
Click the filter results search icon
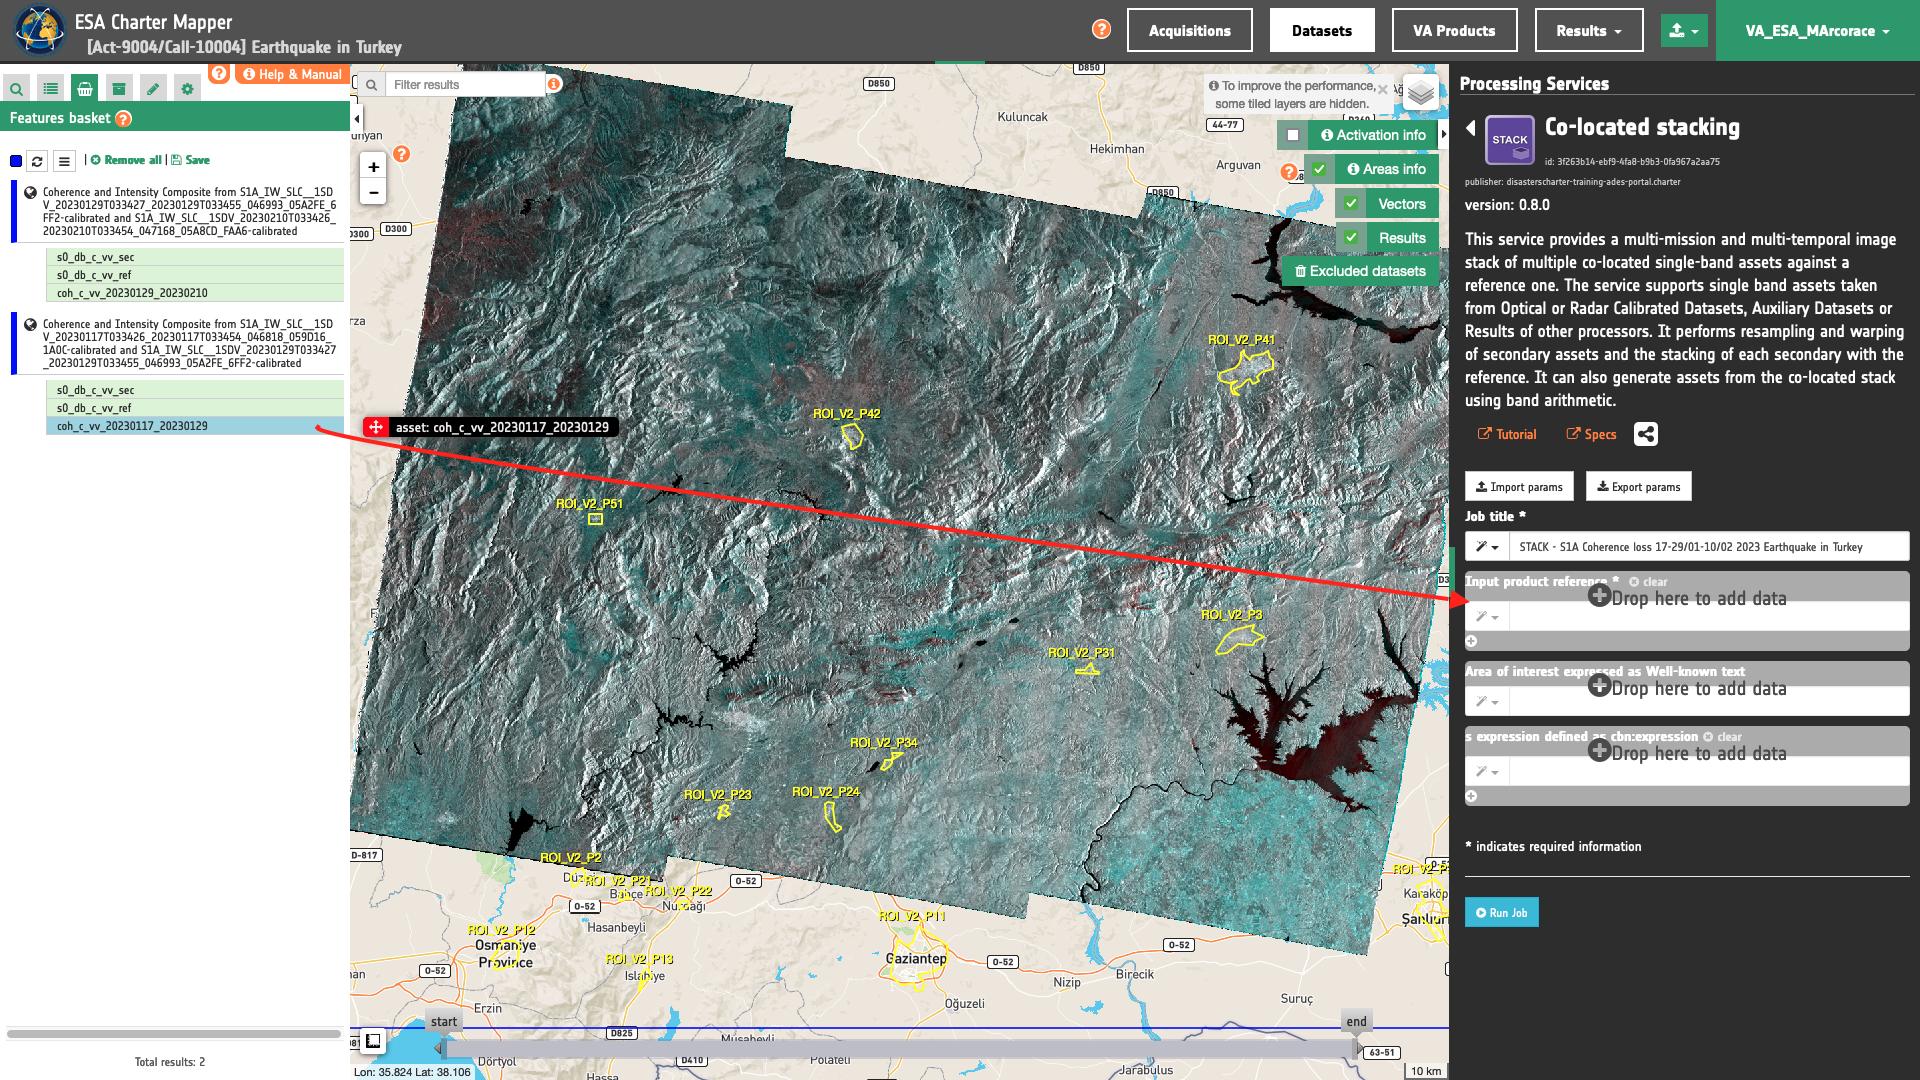tap(372, 85)
